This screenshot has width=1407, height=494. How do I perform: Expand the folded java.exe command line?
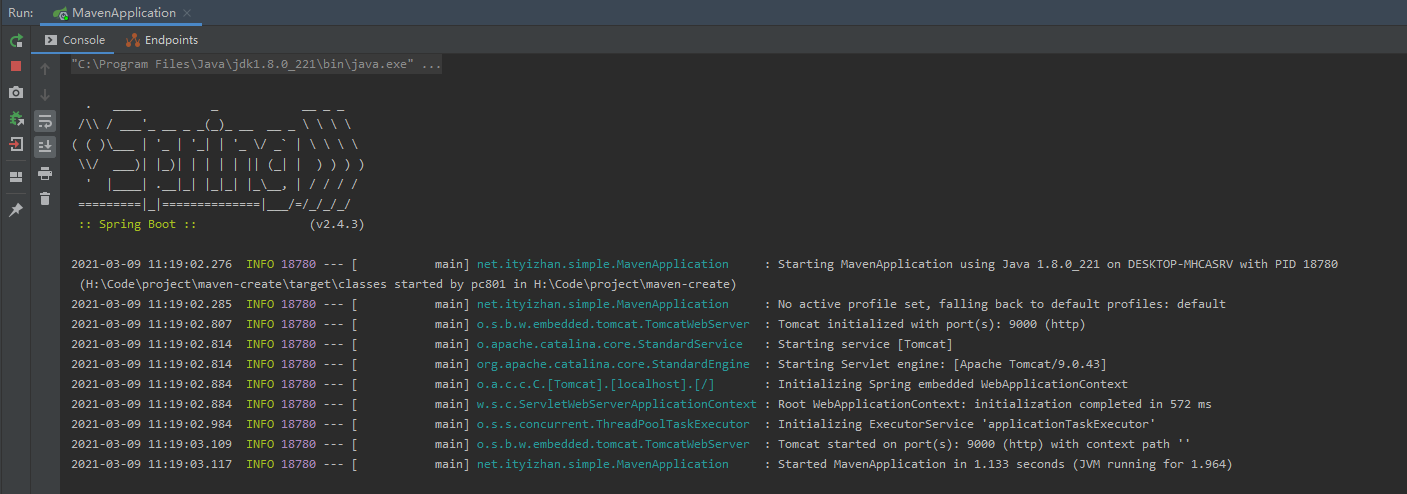256,65
